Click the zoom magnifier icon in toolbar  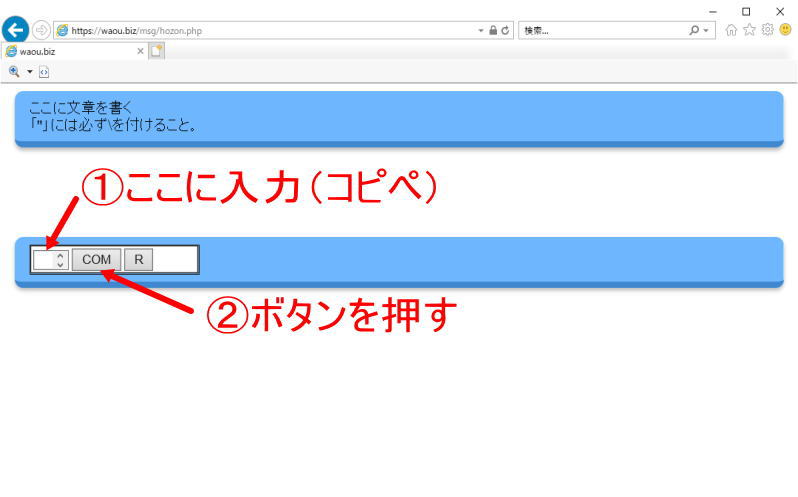[14, 72]
